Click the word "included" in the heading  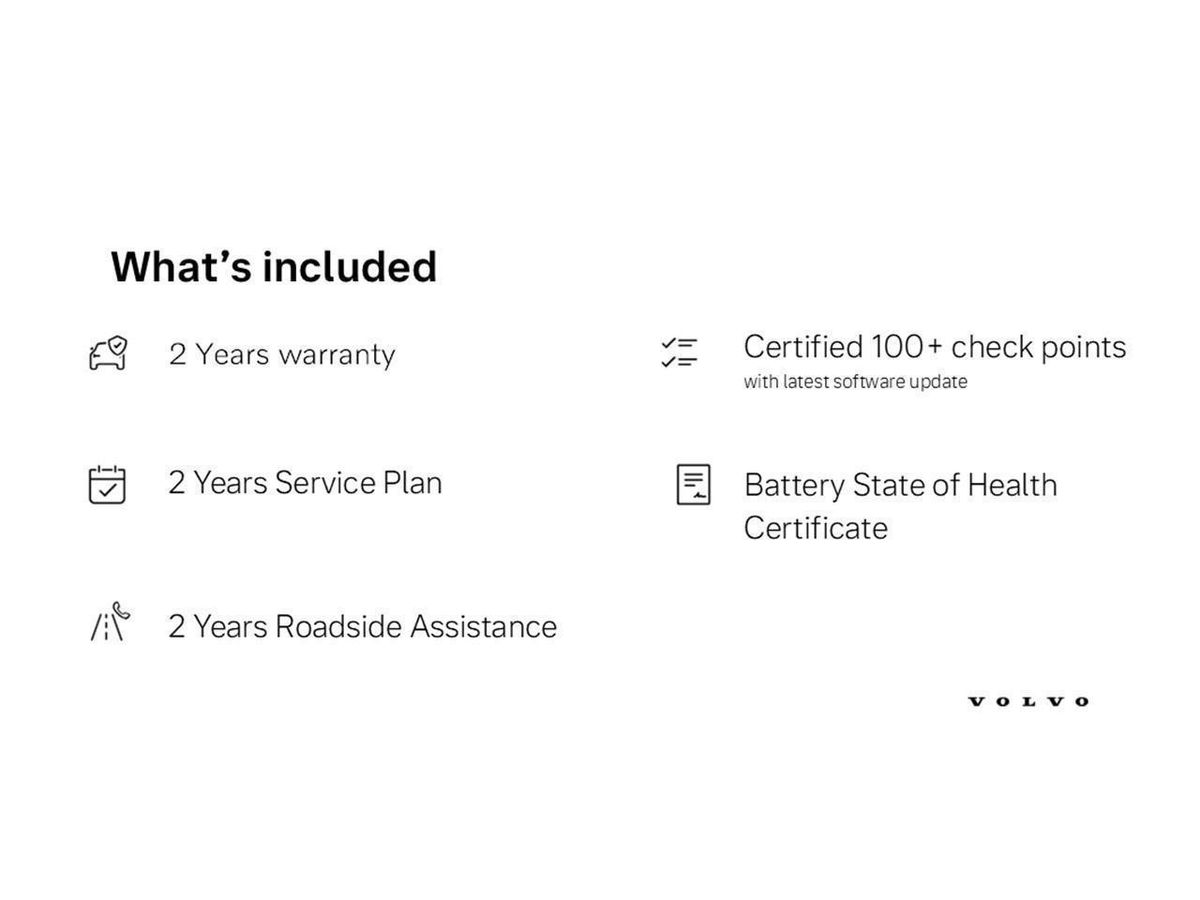click(x=350, y=267)
